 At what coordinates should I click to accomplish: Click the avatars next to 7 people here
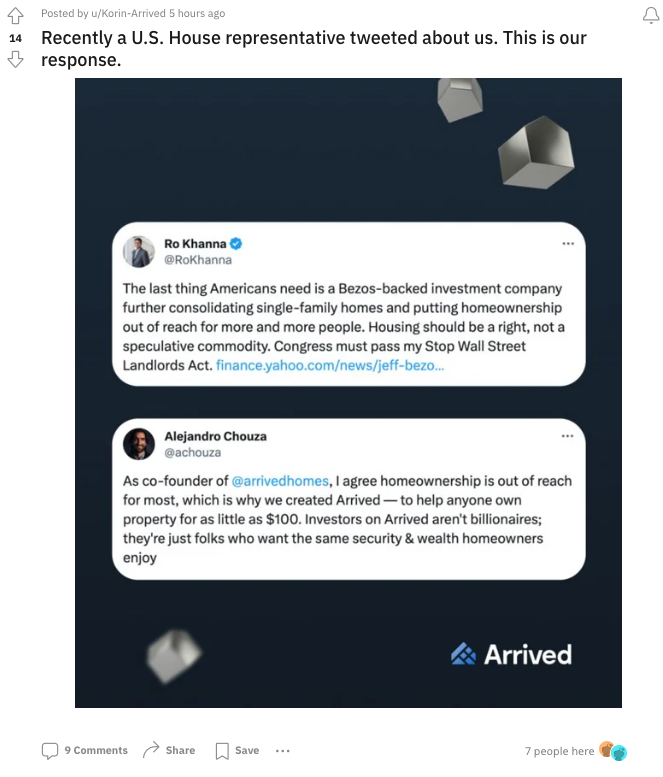click(612, 751)
